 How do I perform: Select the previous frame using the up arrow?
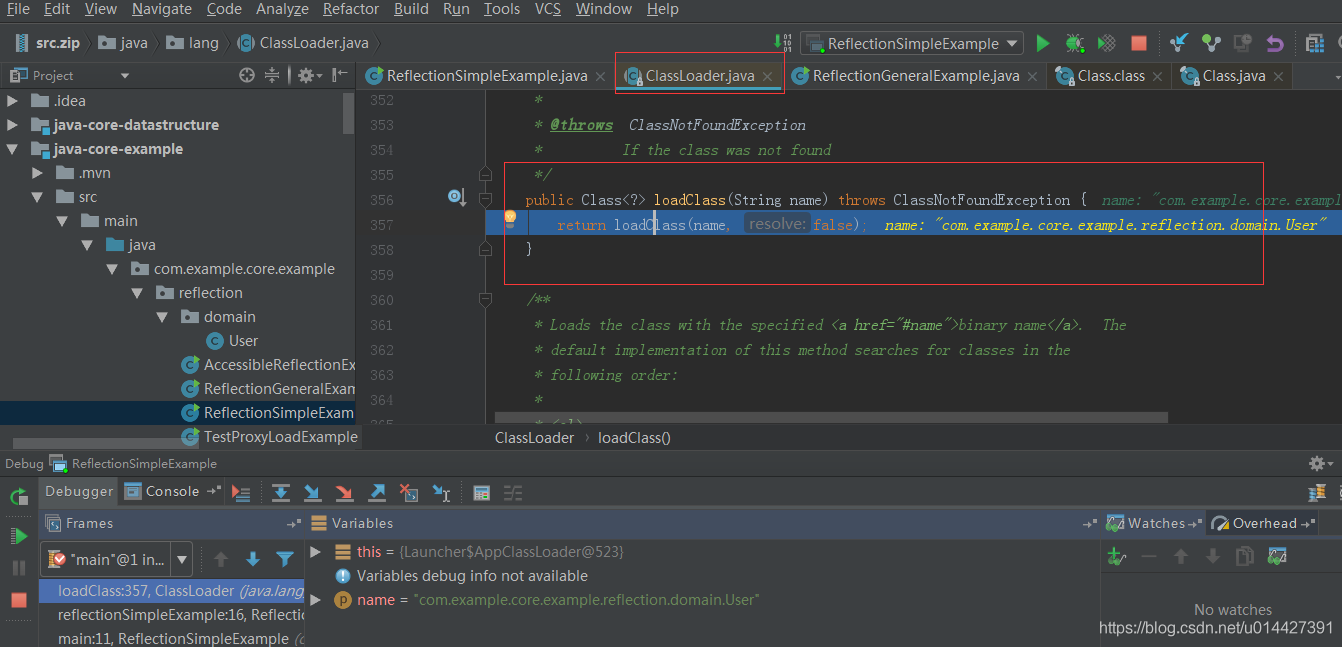(x=221, y=559)
